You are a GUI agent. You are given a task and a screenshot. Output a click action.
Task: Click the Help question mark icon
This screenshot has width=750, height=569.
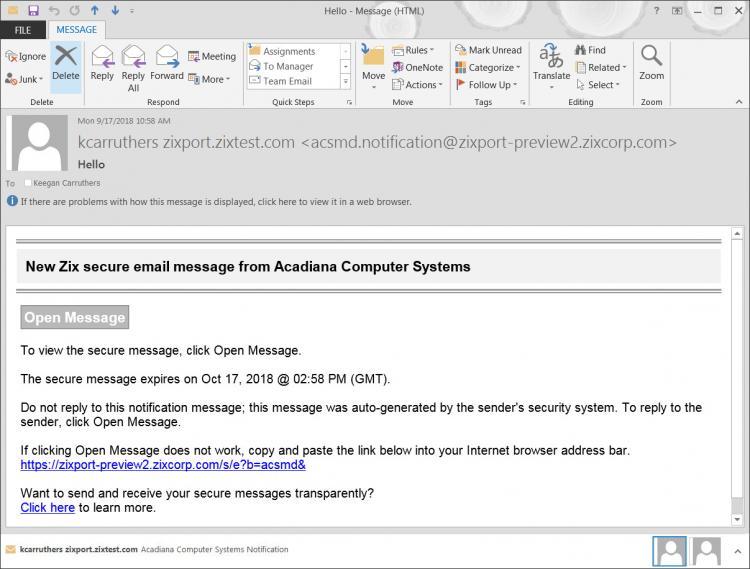[657, 10]
